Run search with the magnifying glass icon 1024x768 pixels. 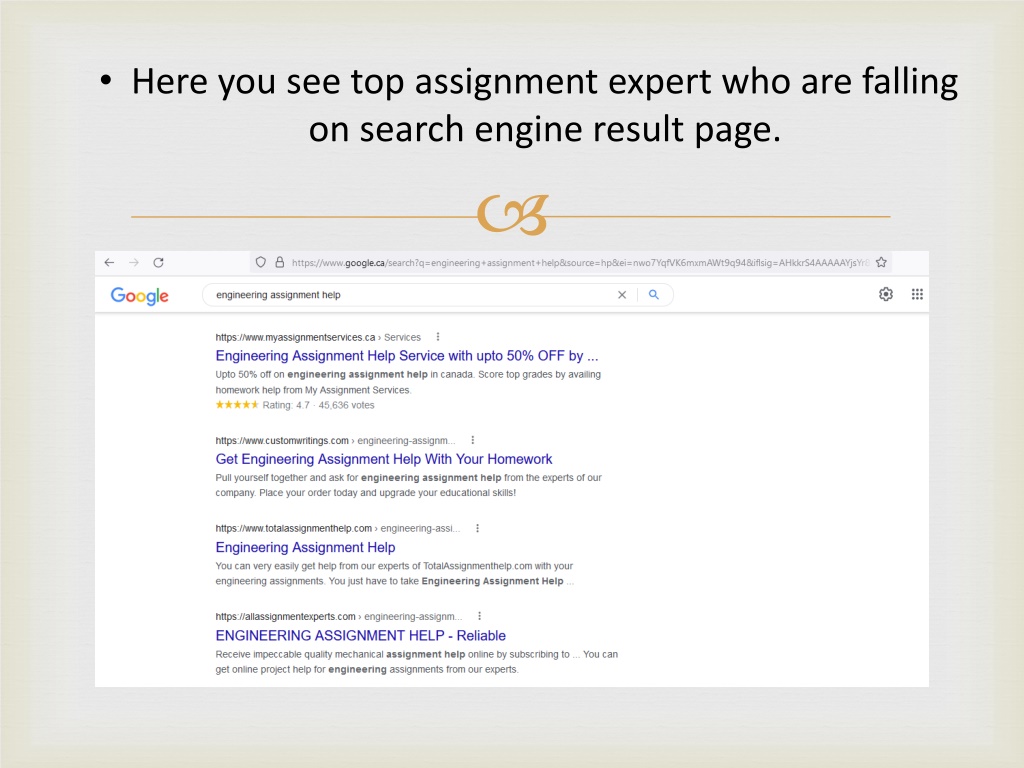tap(654, 295)
